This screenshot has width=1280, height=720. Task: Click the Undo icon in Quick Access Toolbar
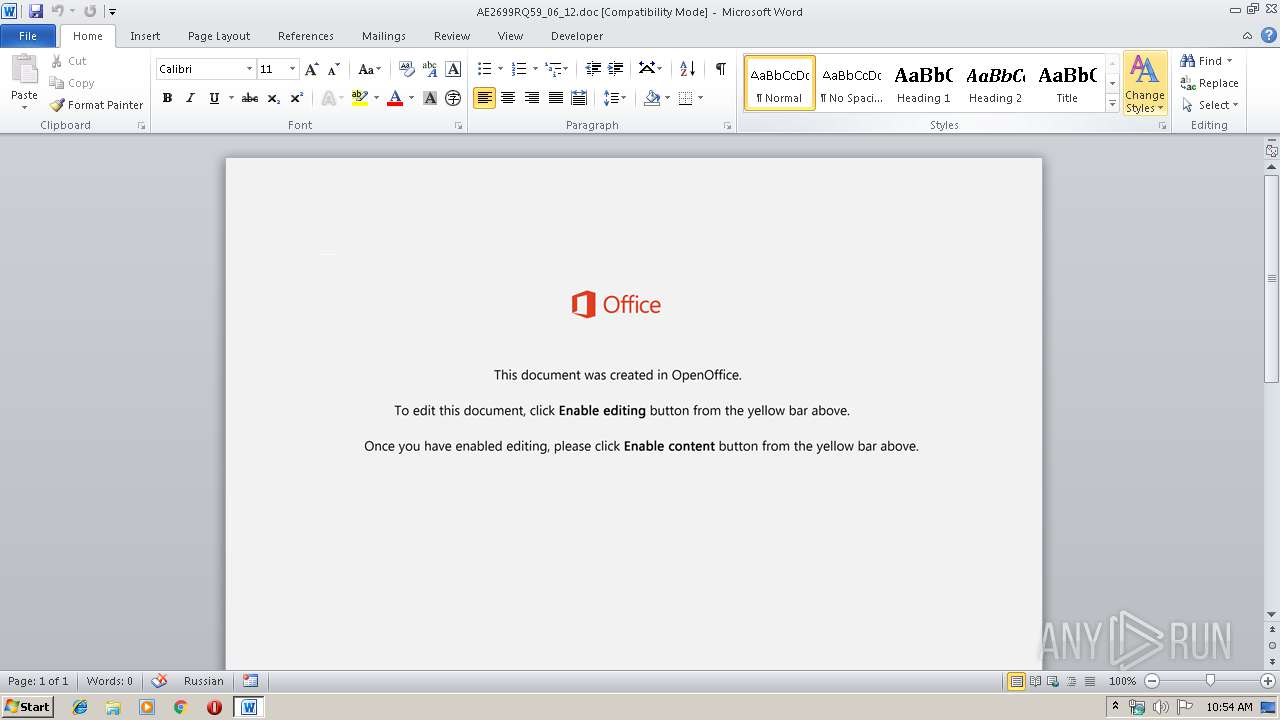[x=57, y=11]
